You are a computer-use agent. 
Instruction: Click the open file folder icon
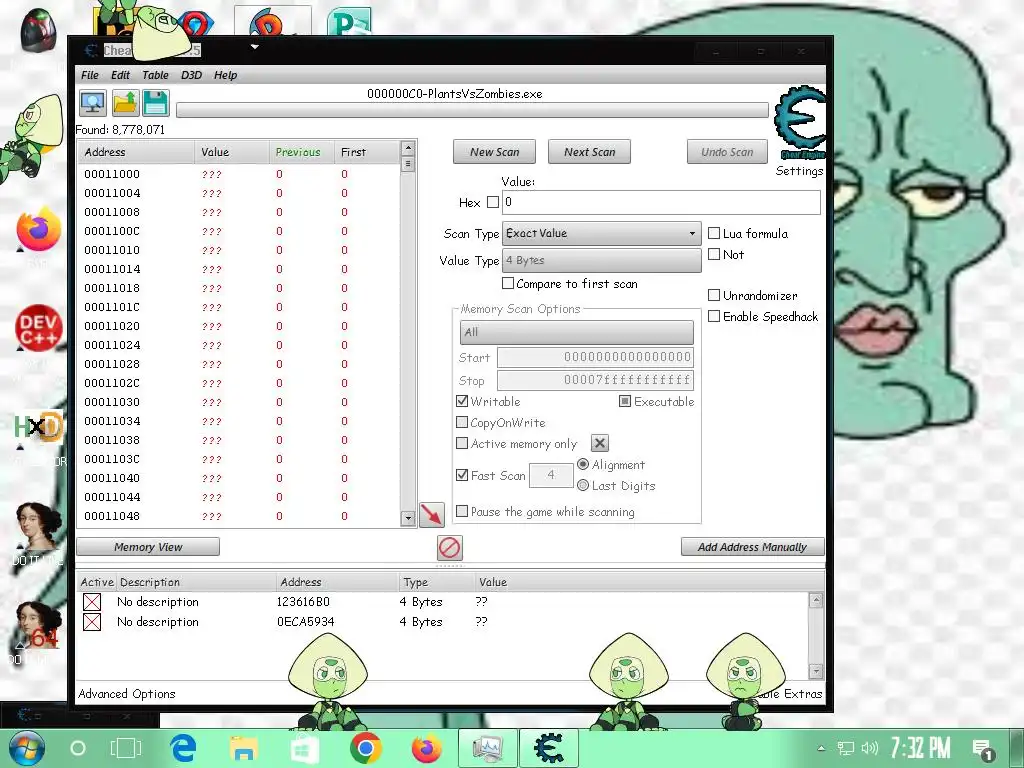pyautogui.click(x=125, y=103)
